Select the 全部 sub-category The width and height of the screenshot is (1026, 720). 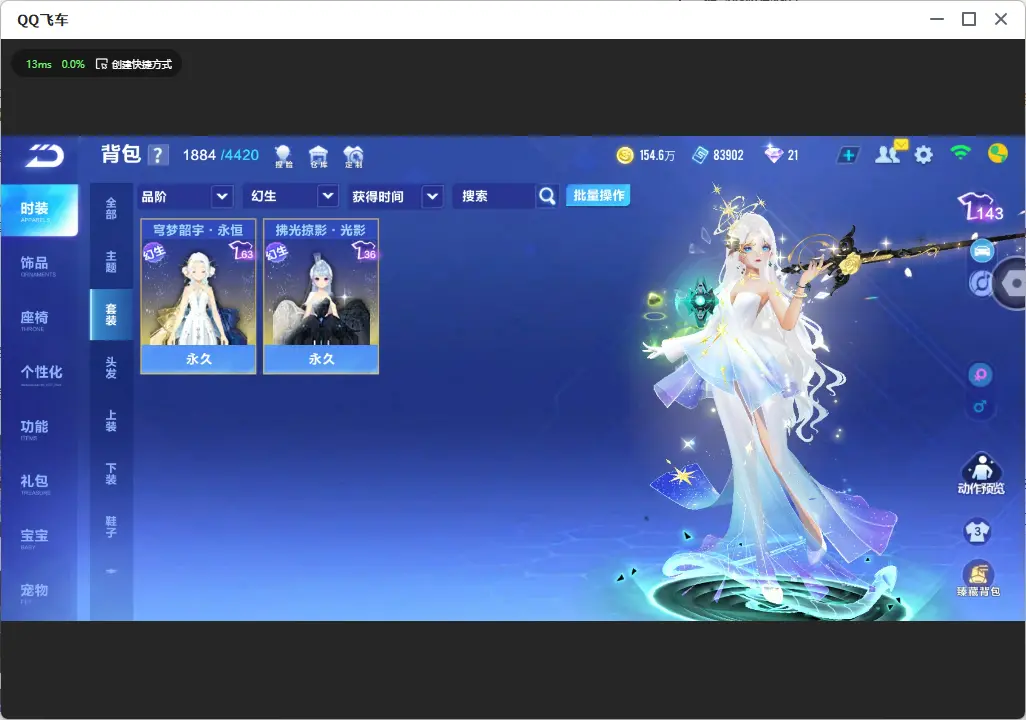111,208
